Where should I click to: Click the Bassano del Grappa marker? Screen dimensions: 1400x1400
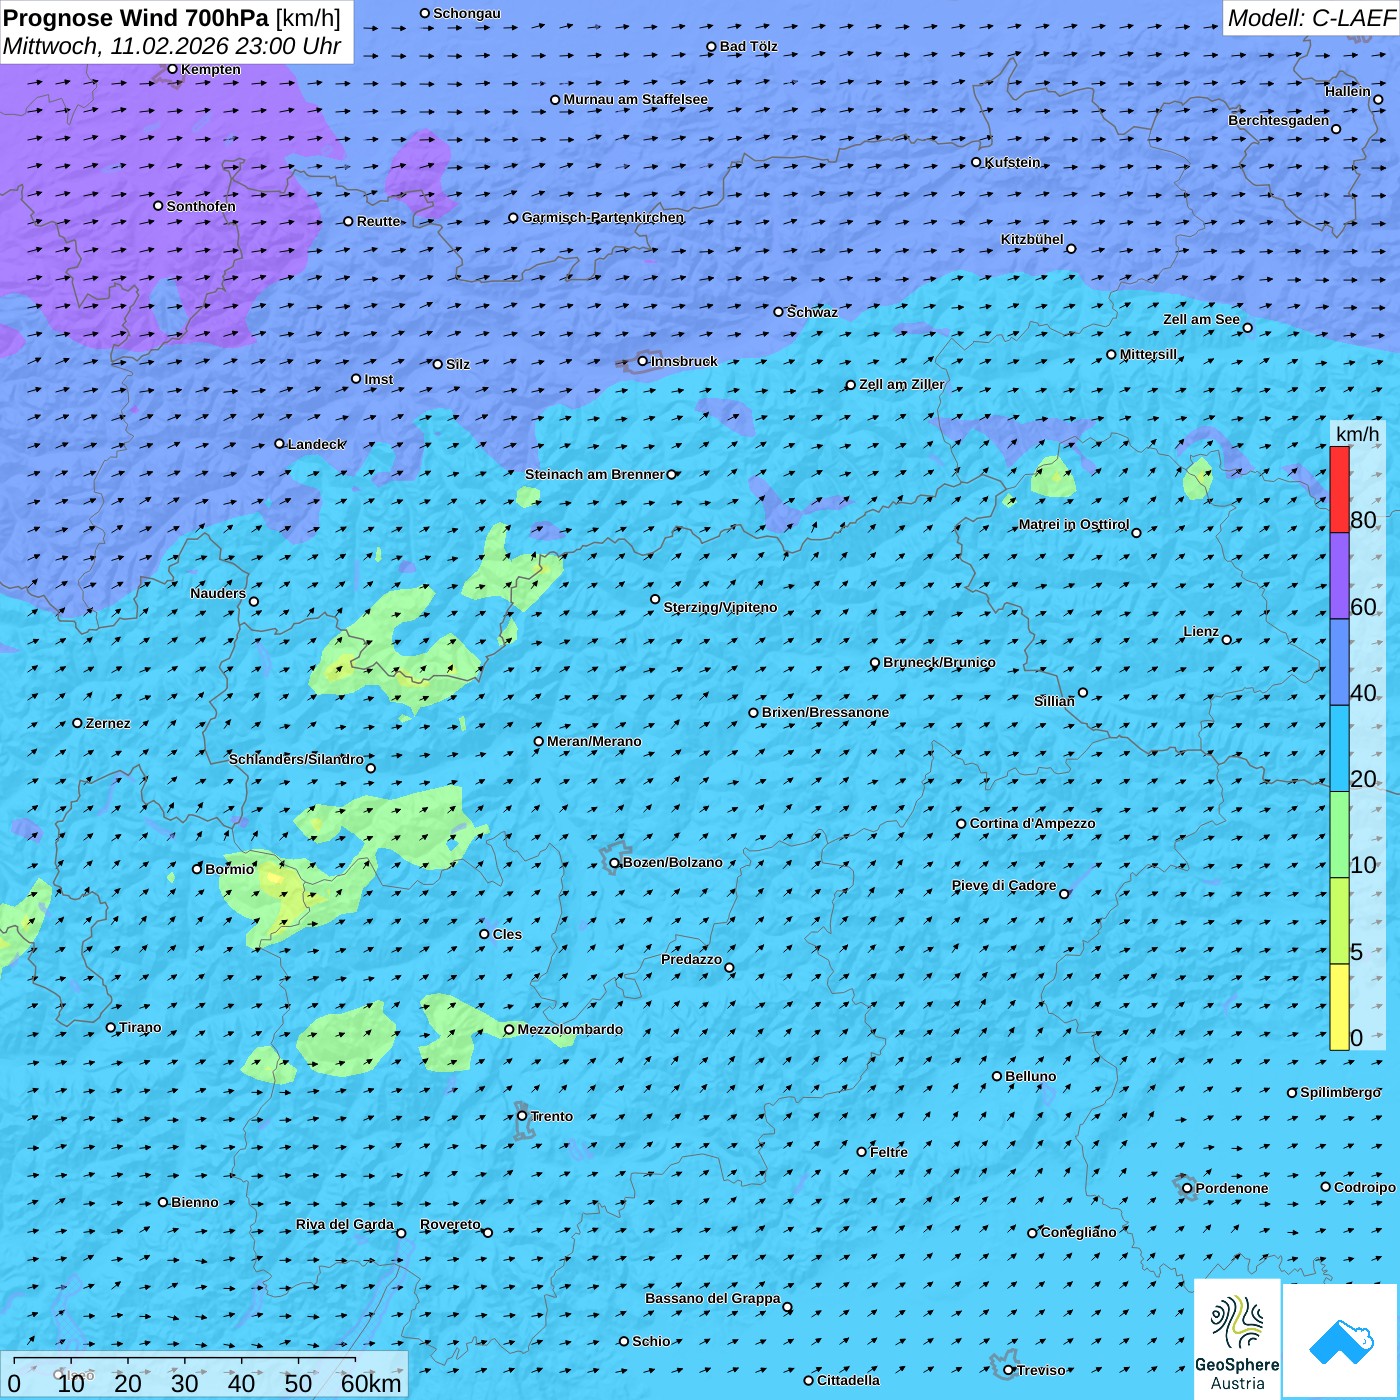click(x=787, y=1307)
